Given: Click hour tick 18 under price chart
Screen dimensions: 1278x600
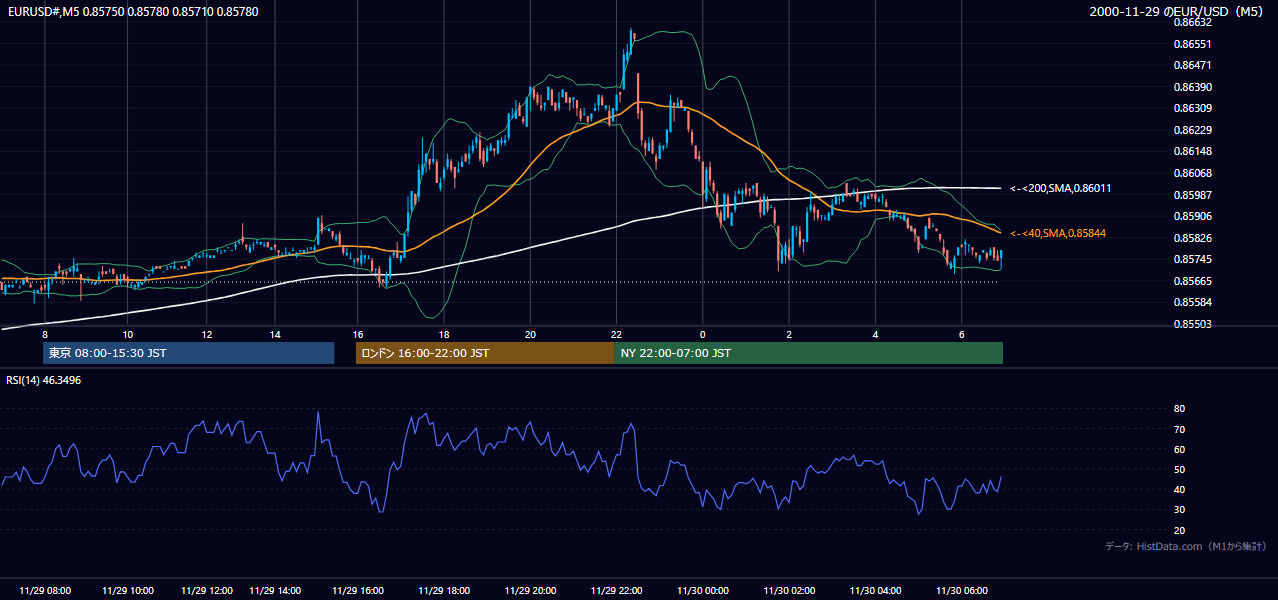Looking at the screenshot, I should point(444,334).
